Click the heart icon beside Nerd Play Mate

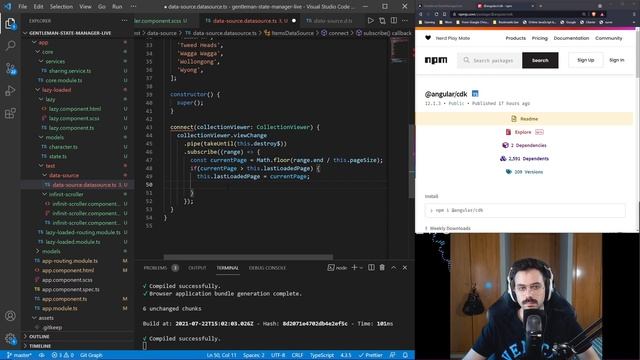click(428, 38)
